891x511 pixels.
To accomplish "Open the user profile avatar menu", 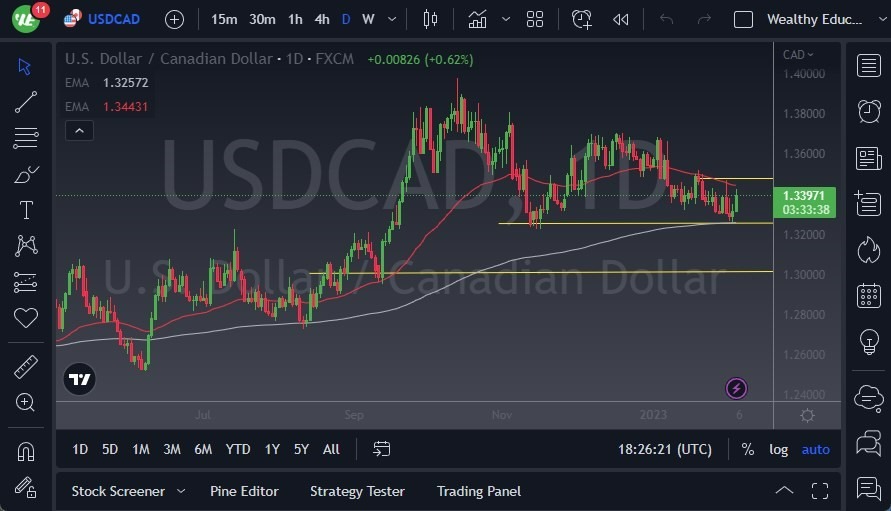I will click(26, 18).
